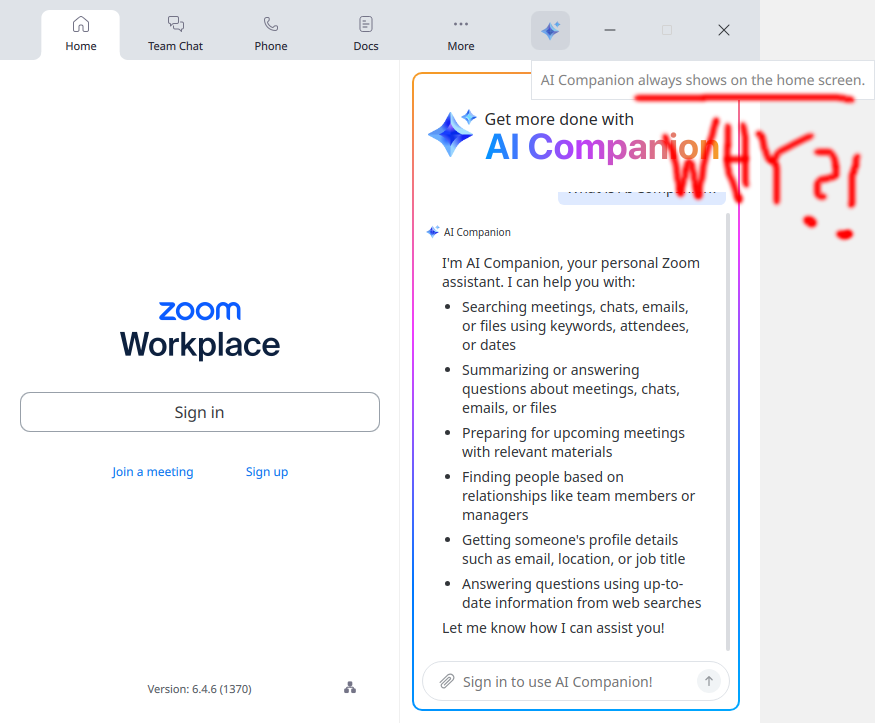The image size is (875, 723).
Task: Go to the Docs tab
Action: [x=366, y=34]
